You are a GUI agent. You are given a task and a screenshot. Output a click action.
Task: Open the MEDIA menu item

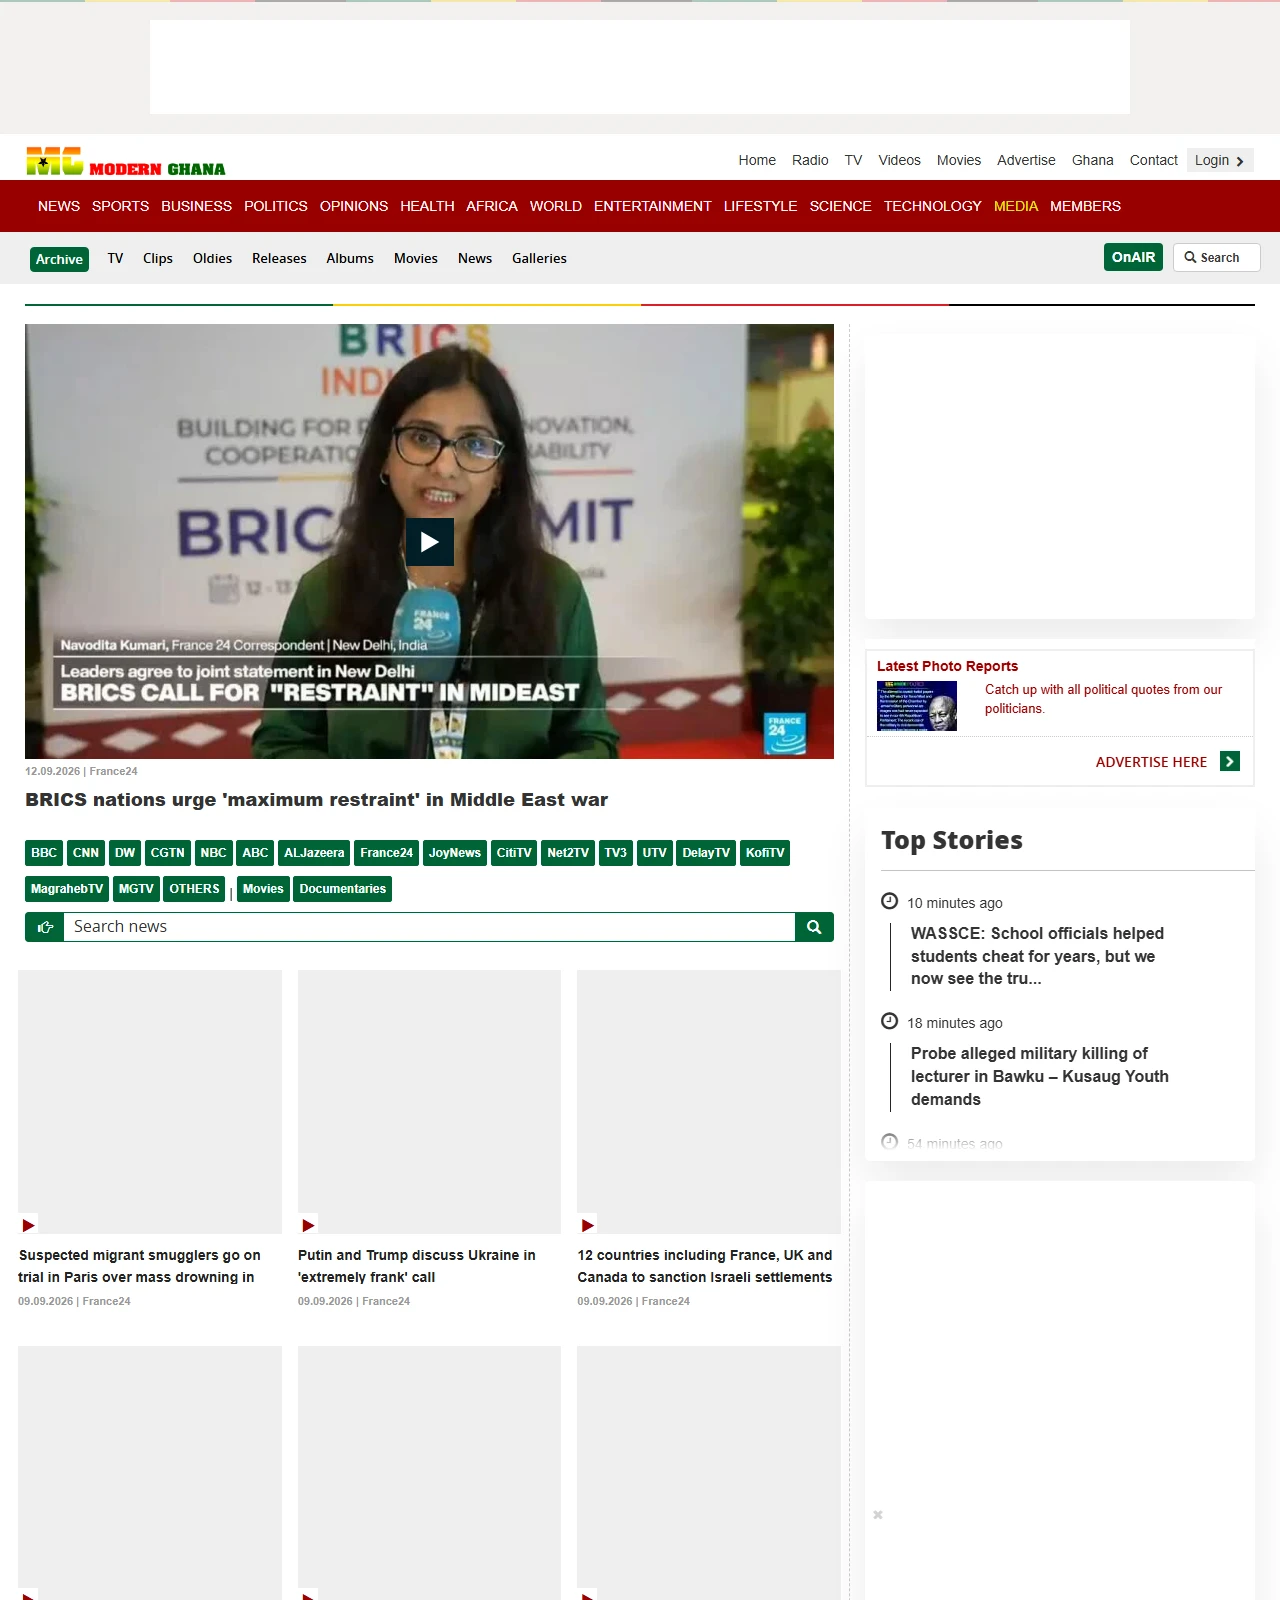coord(1016,206)
